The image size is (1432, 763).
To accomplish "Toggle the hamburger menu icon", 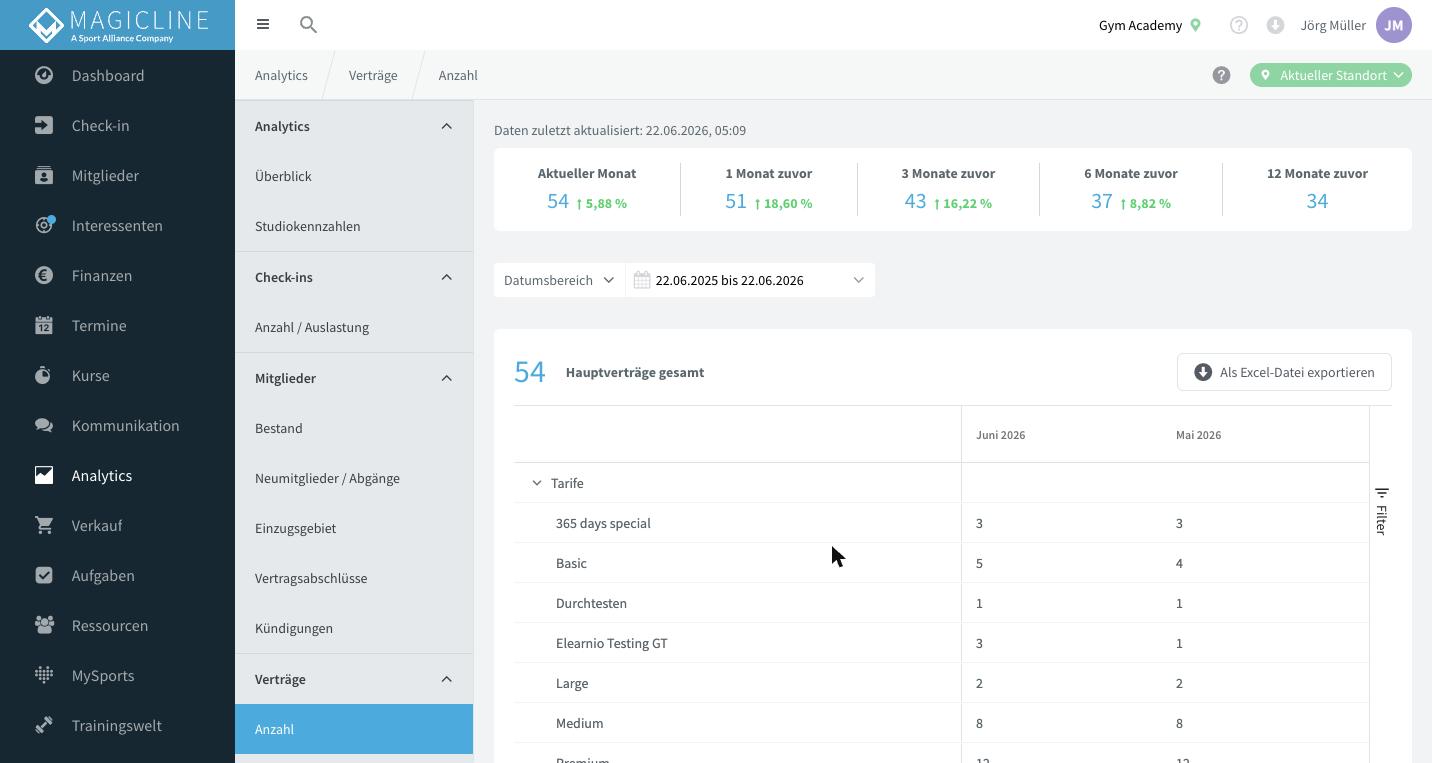I will click(263, 24).
